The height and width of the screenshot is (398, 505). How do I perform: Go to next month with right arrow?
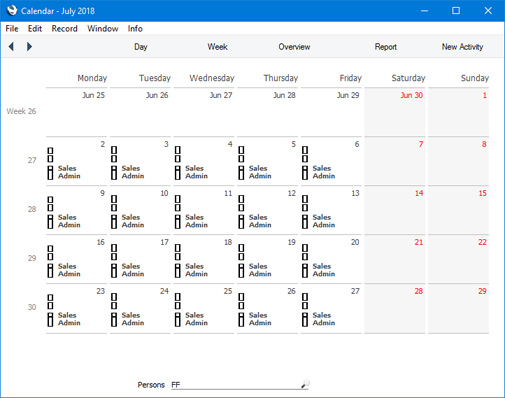point(29,46)
